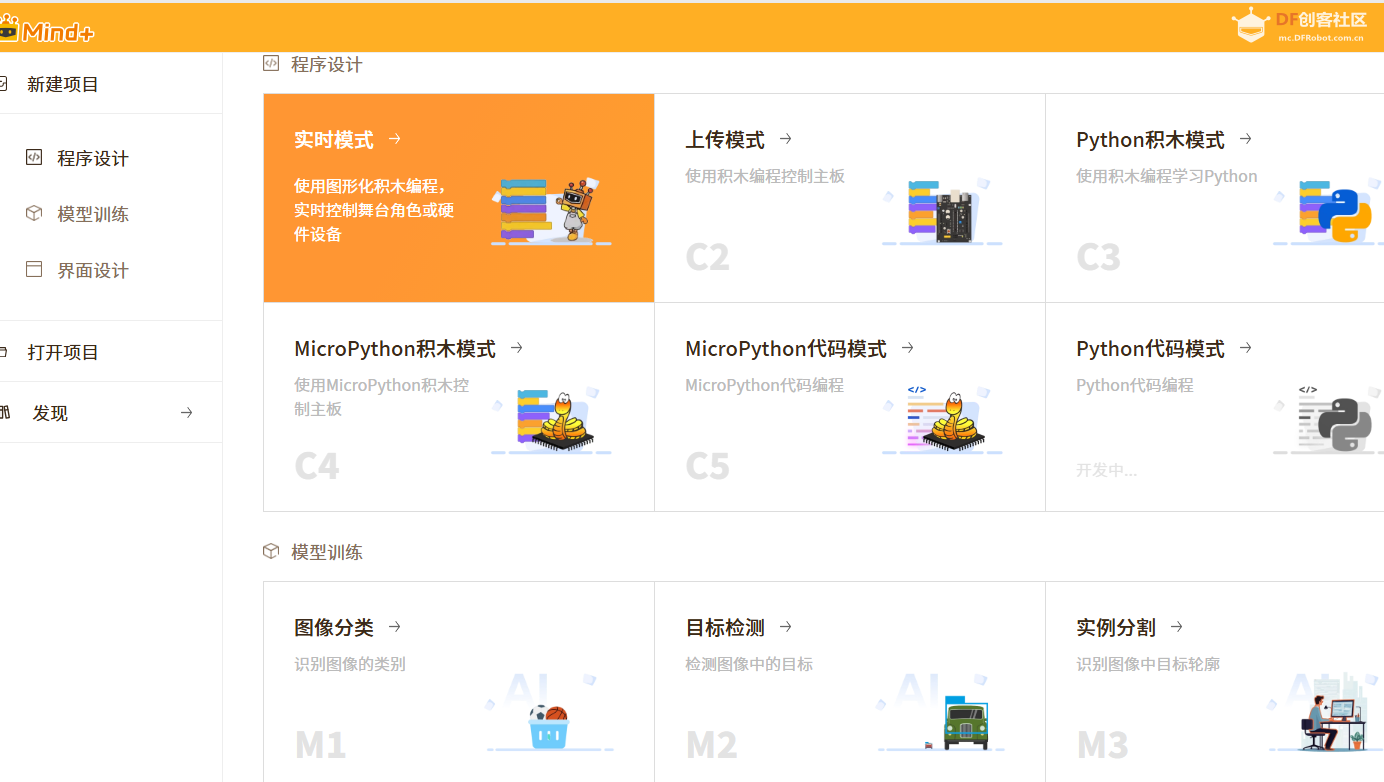The image size is (1384, 782).
Task: Click the Python logo in Python积木模式 card
Action: (1345, 215)
